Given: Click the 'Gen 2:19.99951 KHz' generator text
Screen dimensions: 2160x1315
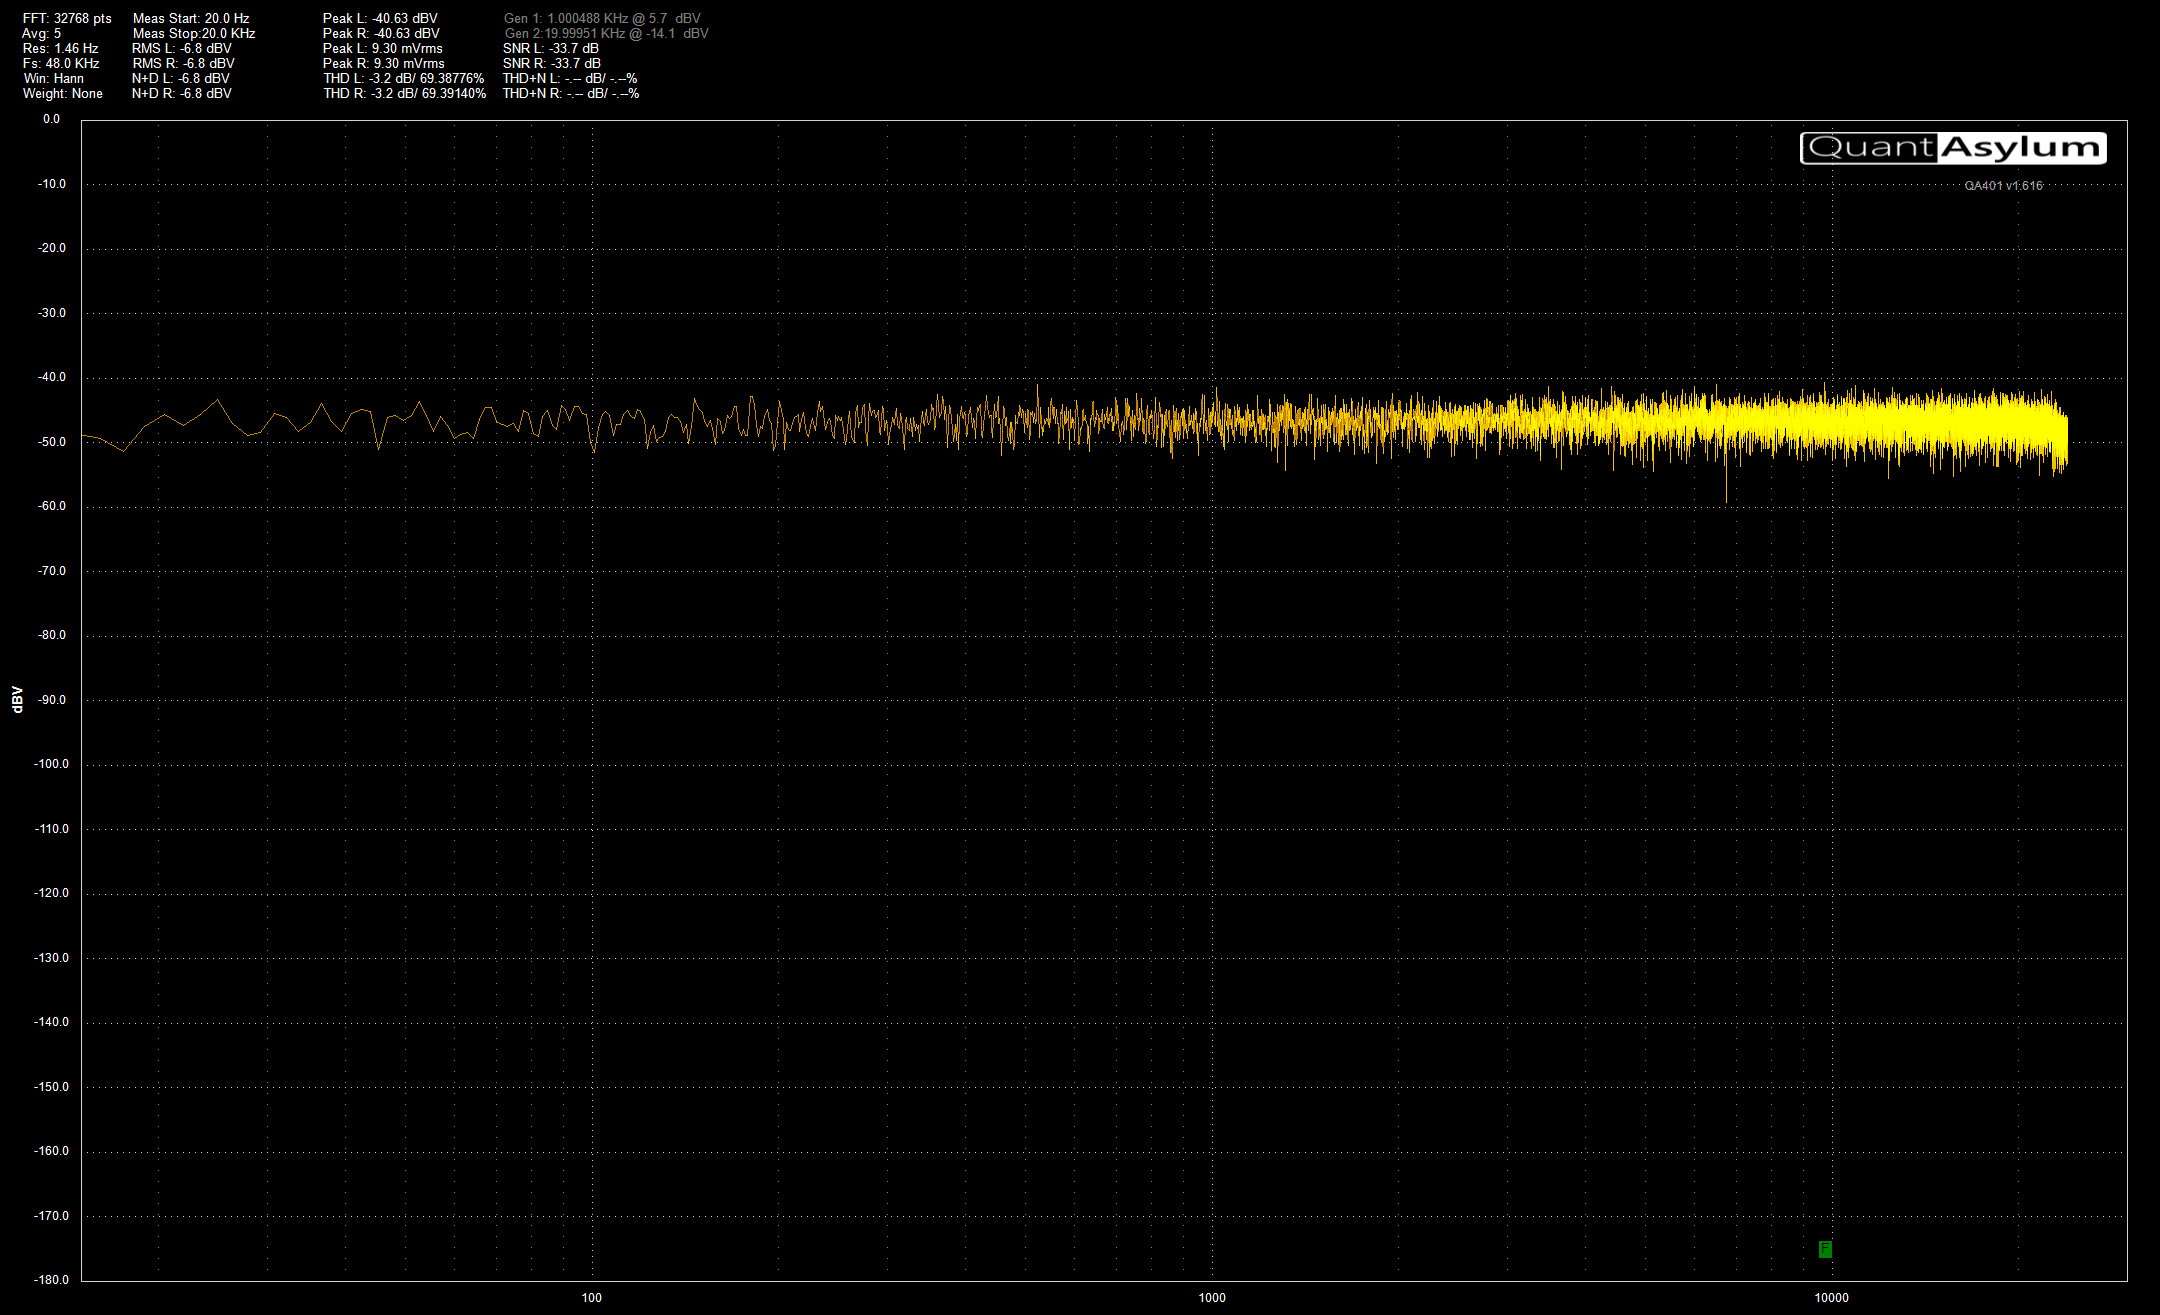Looking at the screenshot, I should click(x=606, y=33).
